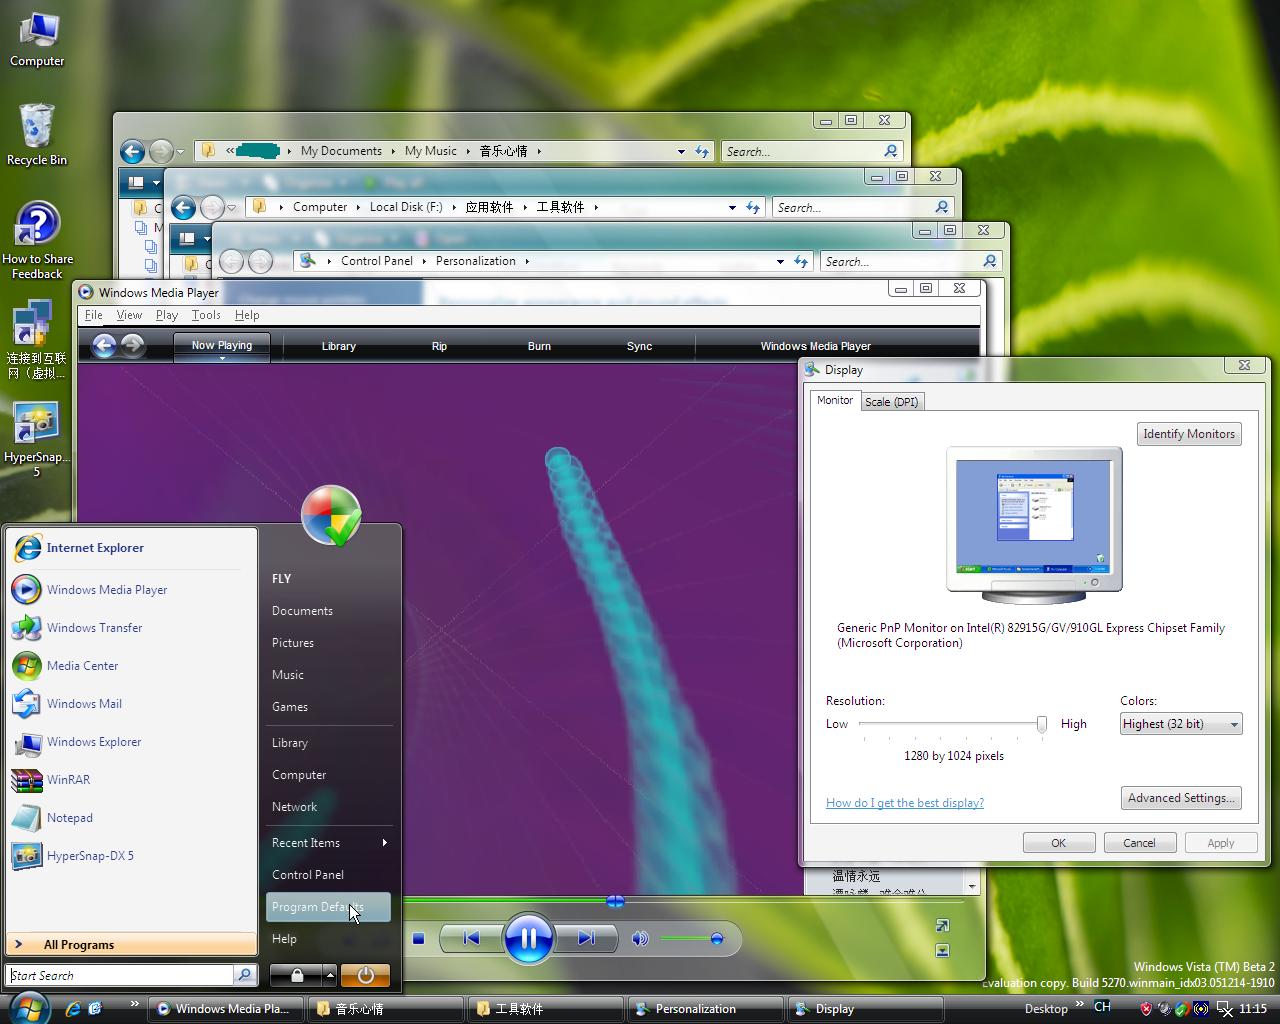This screenshot has height=1024, width=1280.
Task: Open the Recycle Bin desktop icon
Action: [x=37, y=134]
